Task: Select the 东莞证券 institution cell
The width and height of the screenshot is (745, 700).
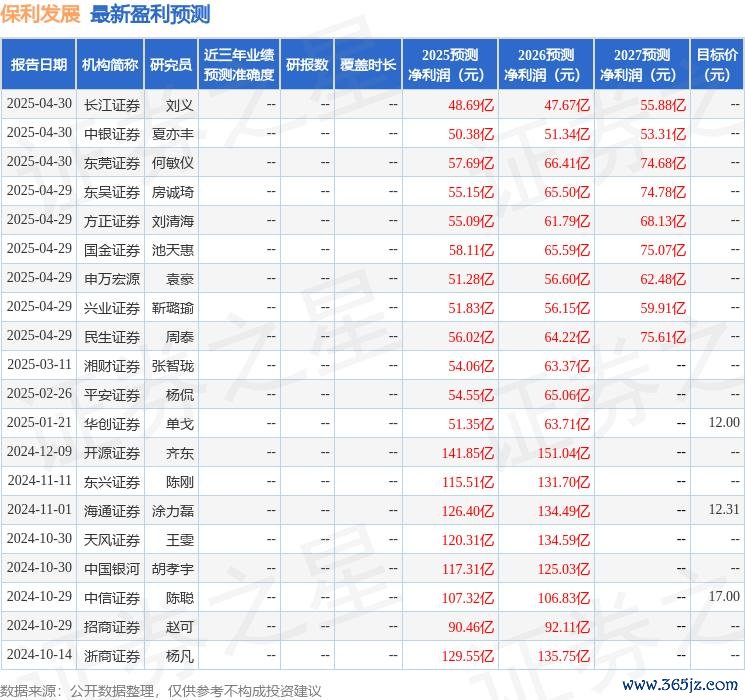Action: coord(112,163)
